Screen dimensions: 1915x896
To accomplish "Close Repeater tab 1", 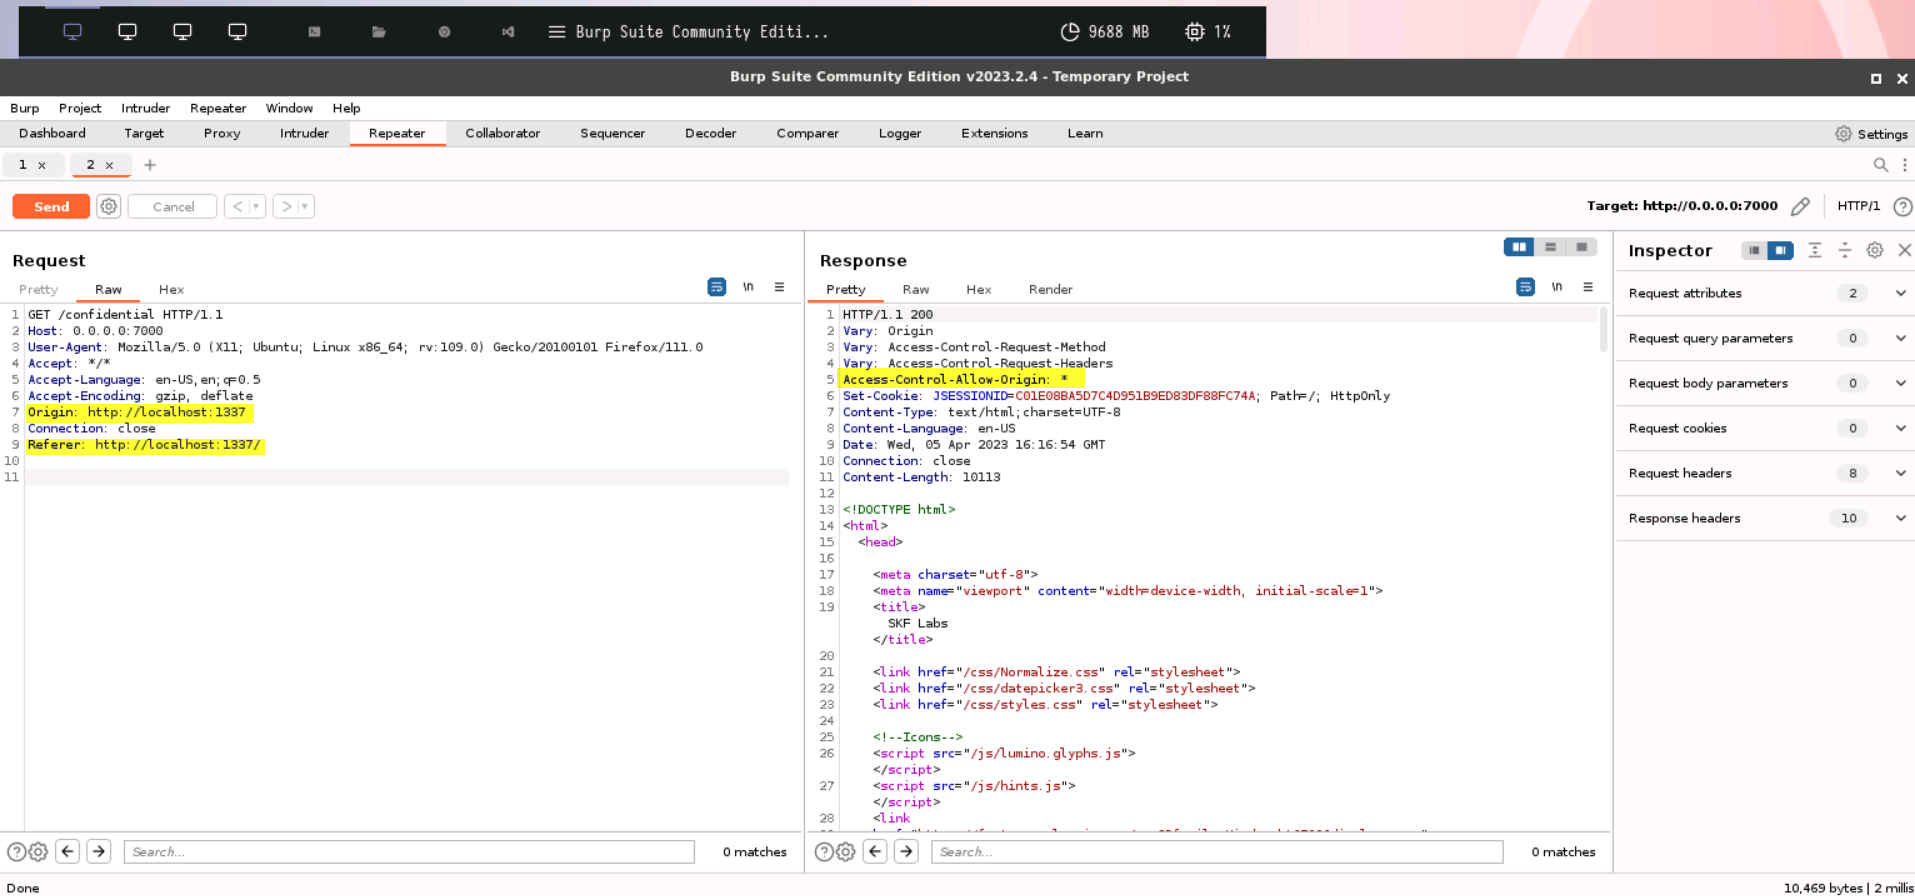I will [x=42, y=166].
